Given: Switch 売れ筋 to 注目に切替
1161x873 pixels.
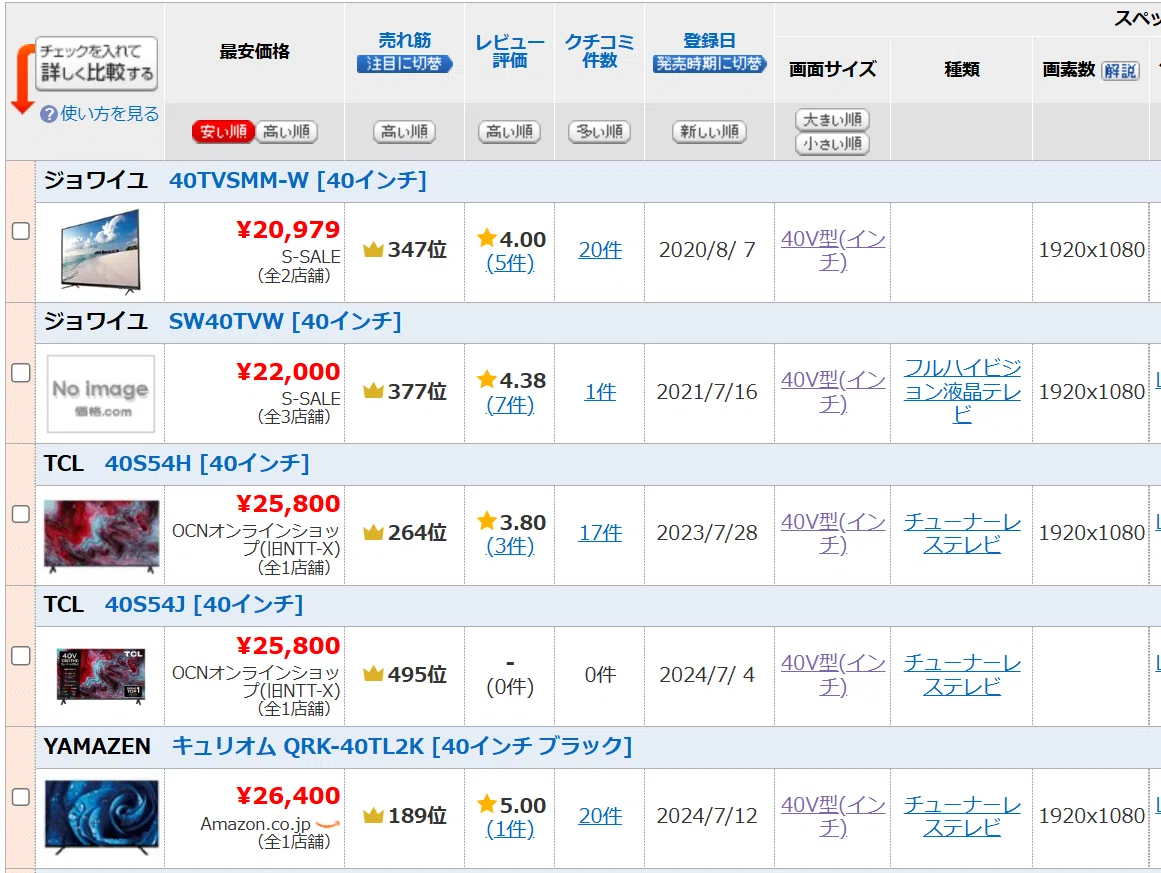Looking at the screenshot, I should click(x=404, y=64).
